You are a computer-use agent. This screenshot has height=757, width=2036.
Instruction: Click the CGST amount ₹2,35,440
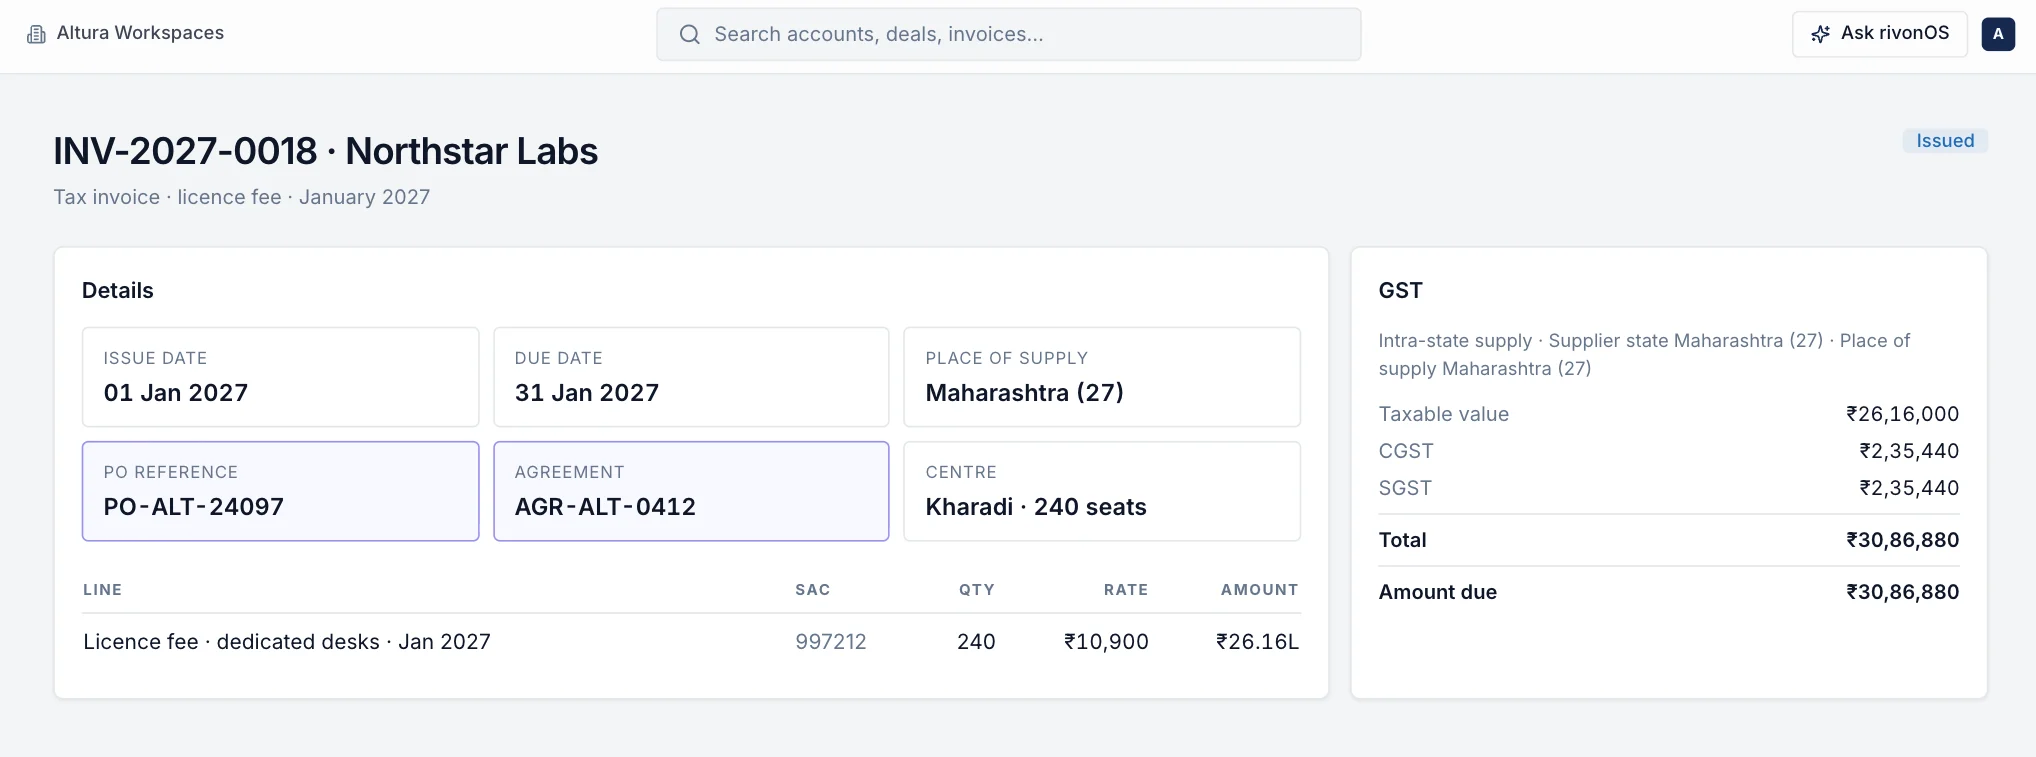point(1909,451)
